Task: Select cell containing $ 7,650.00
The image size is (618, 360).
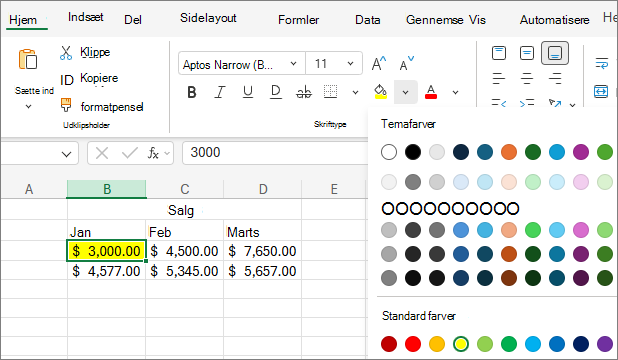Action: (x=262, y=251)
